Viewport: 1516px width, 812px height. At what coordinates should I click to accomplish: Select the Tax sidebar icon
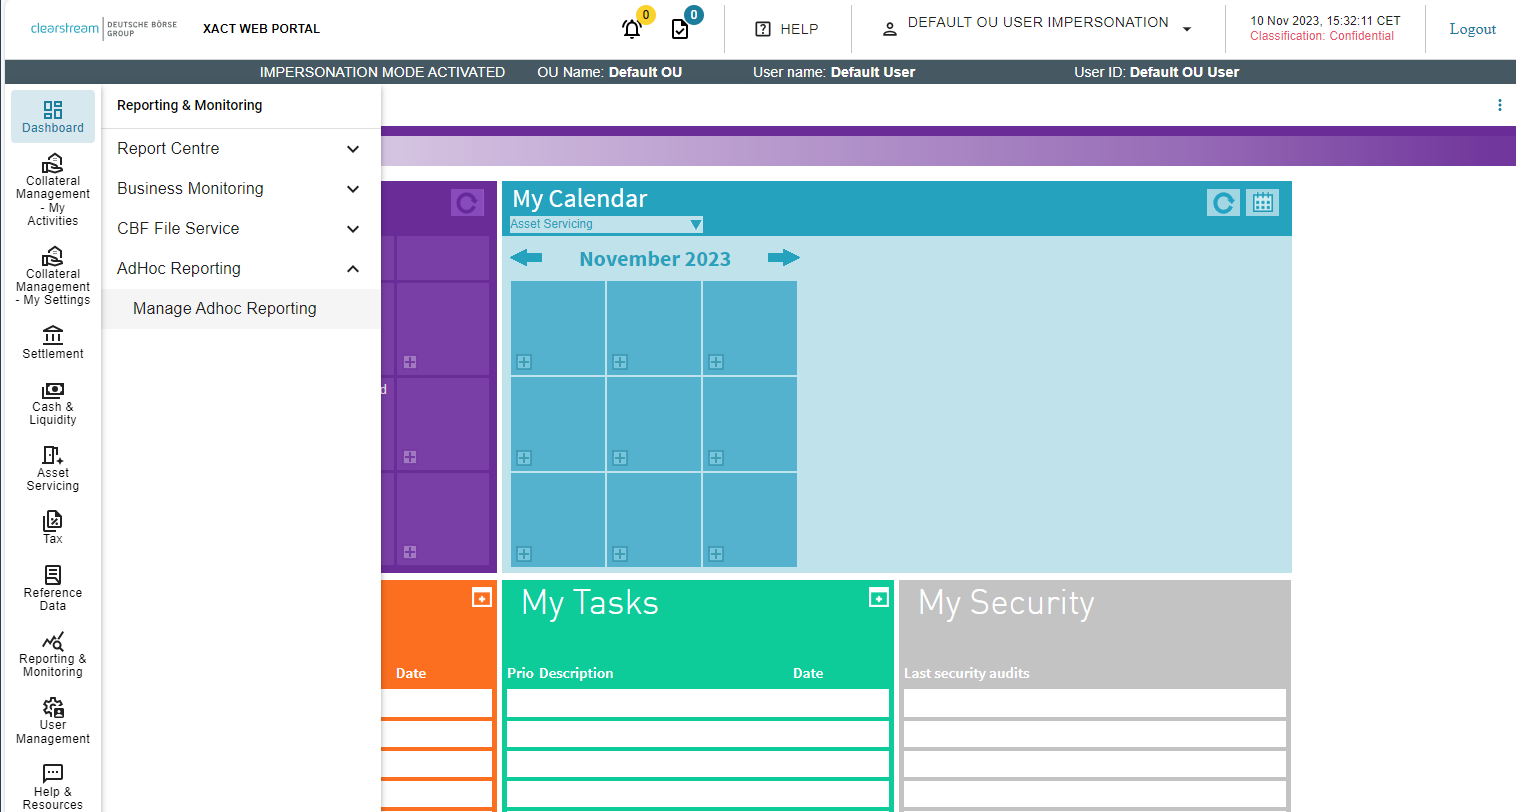52,527
